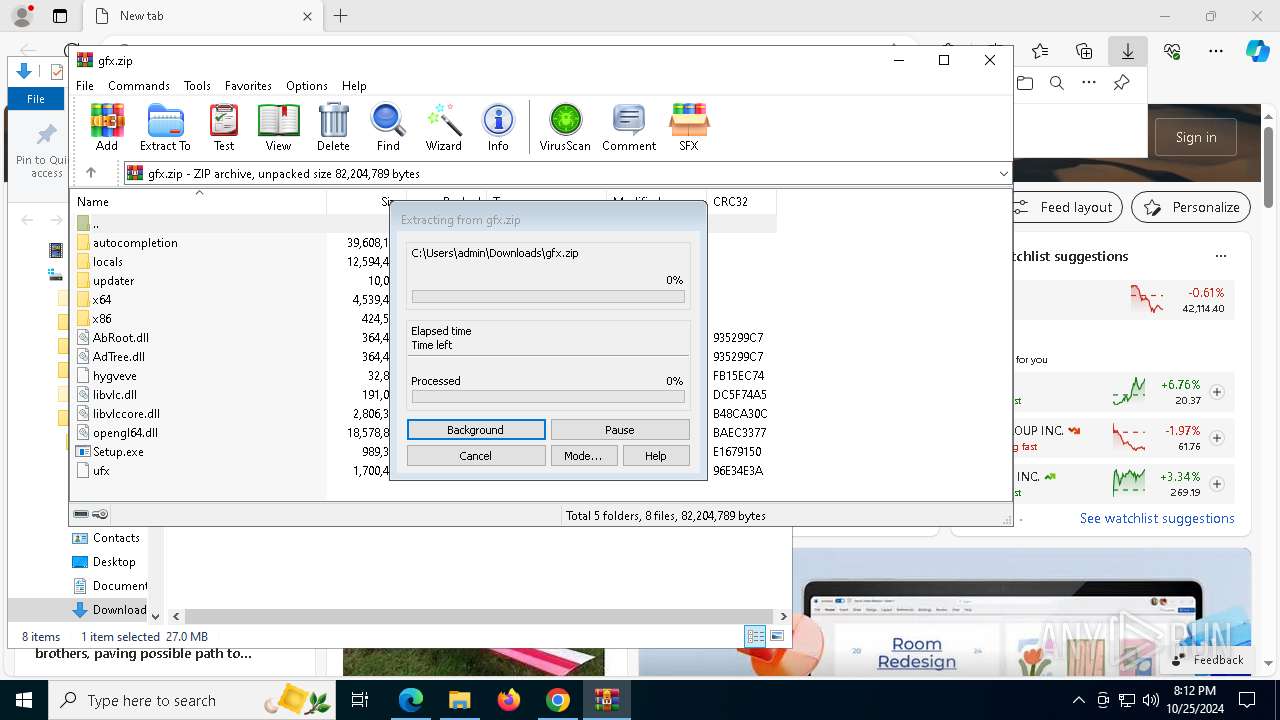Open the Tools menu
The width and height of the screenshot is (1280, 720).
click(x=197, y=86)
